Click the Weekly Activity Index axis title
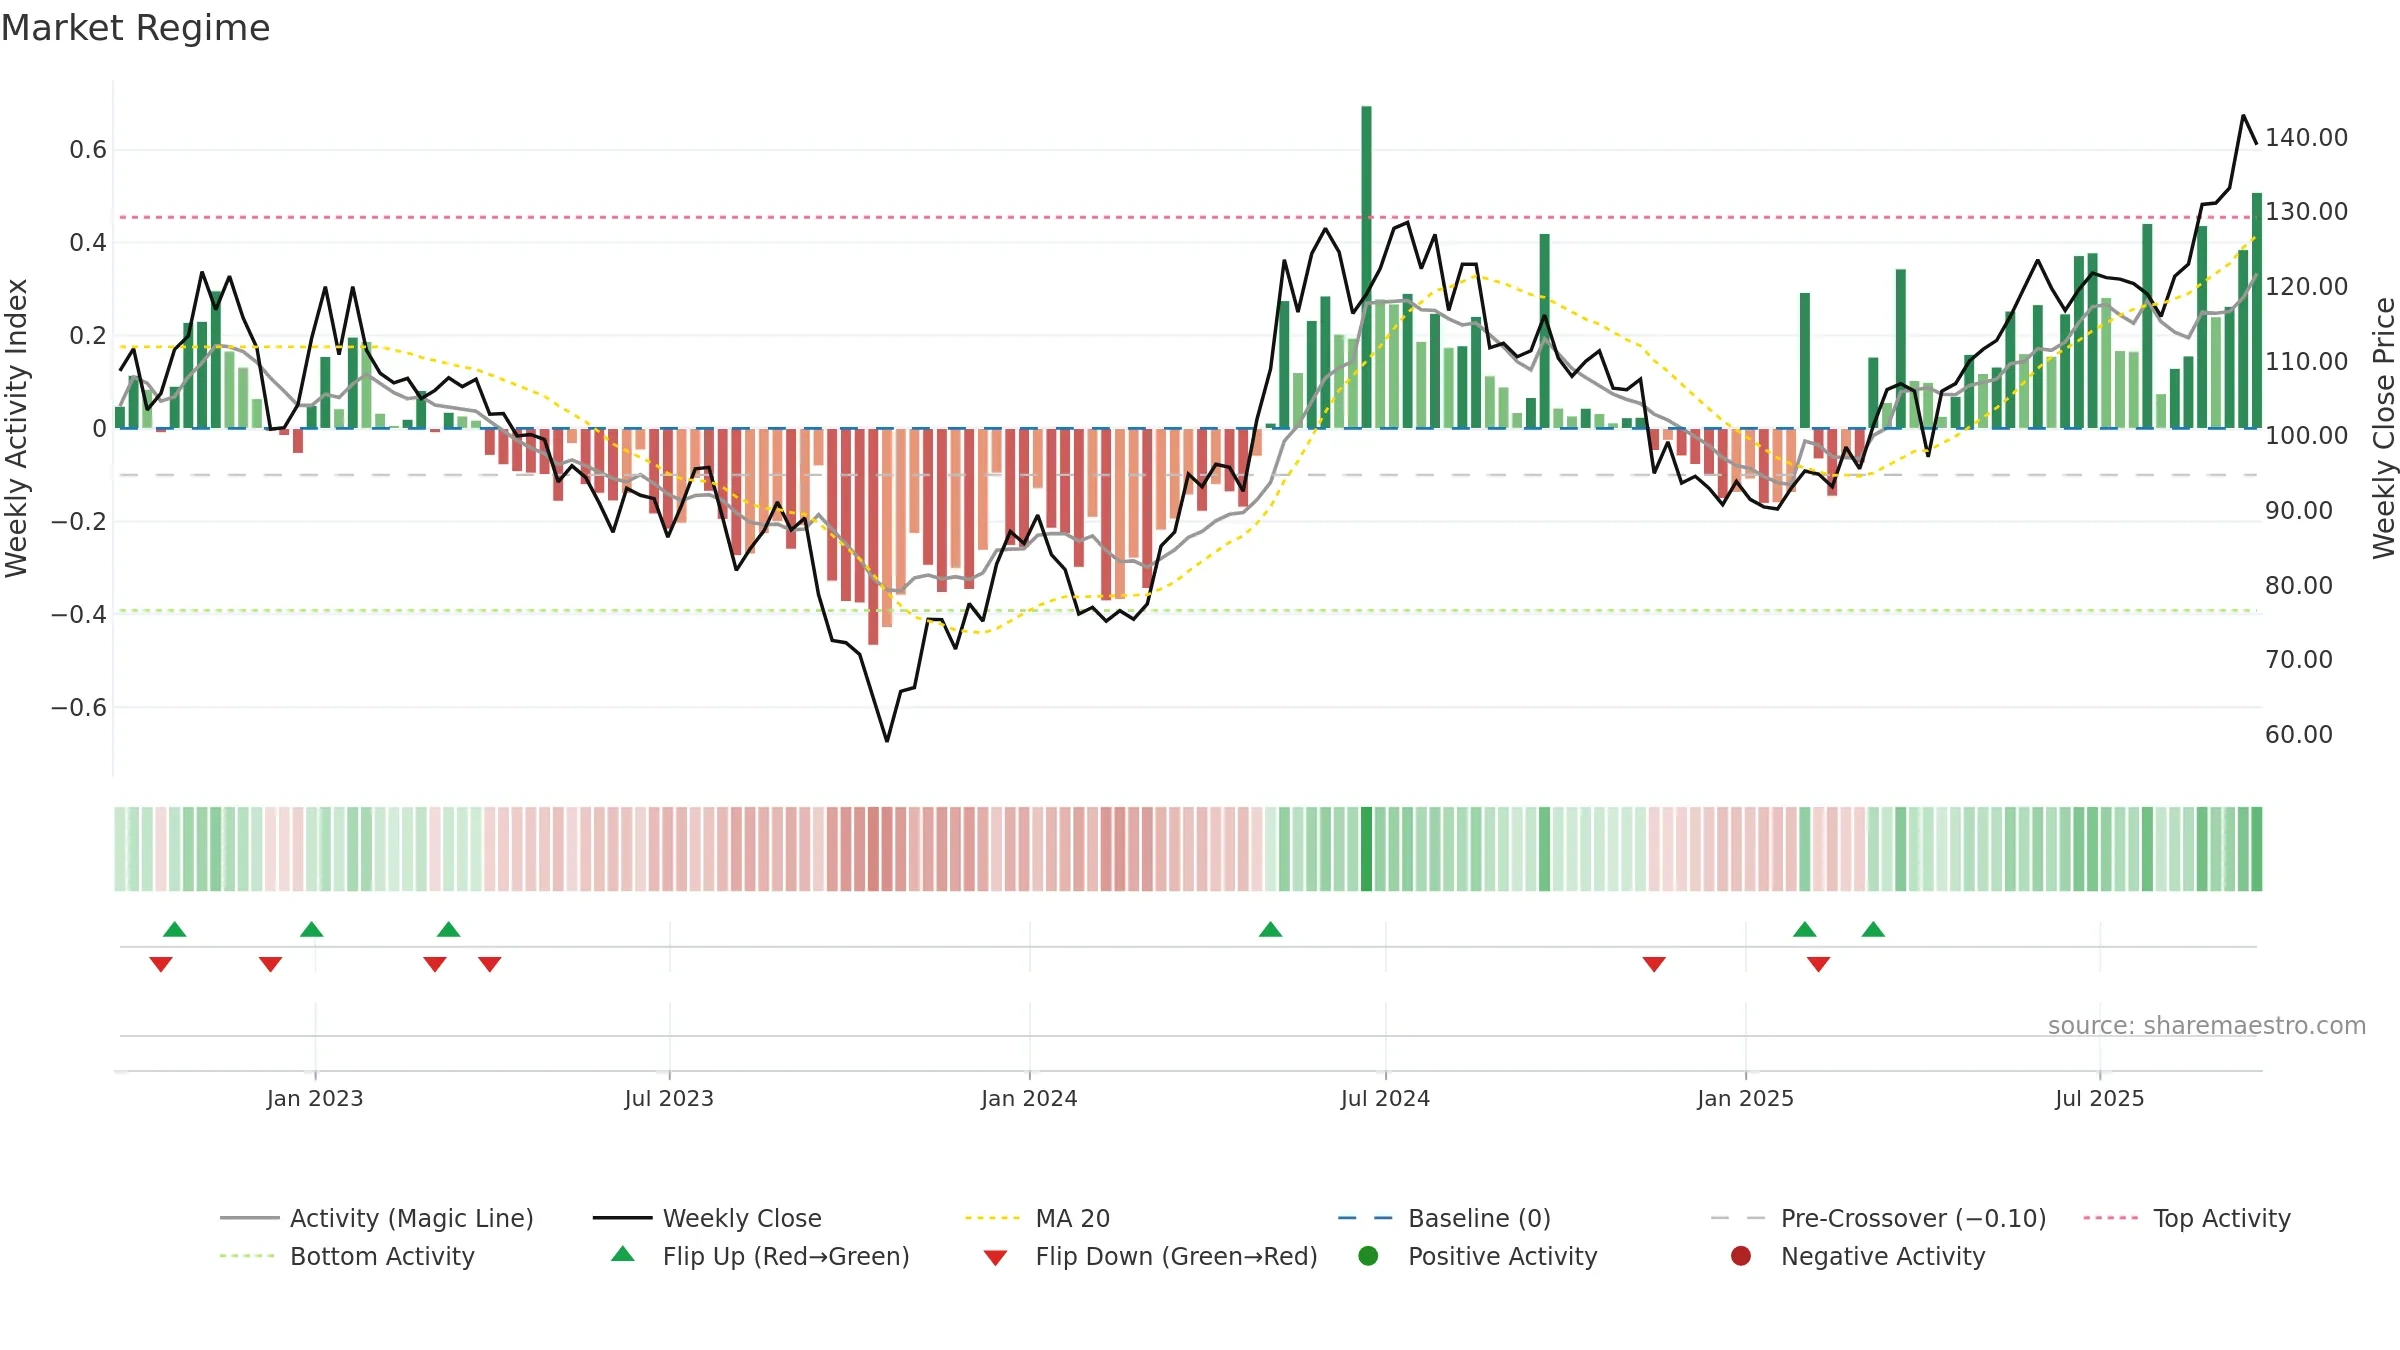Viewport: 2400px width, 1350px height. coord(17,428)
